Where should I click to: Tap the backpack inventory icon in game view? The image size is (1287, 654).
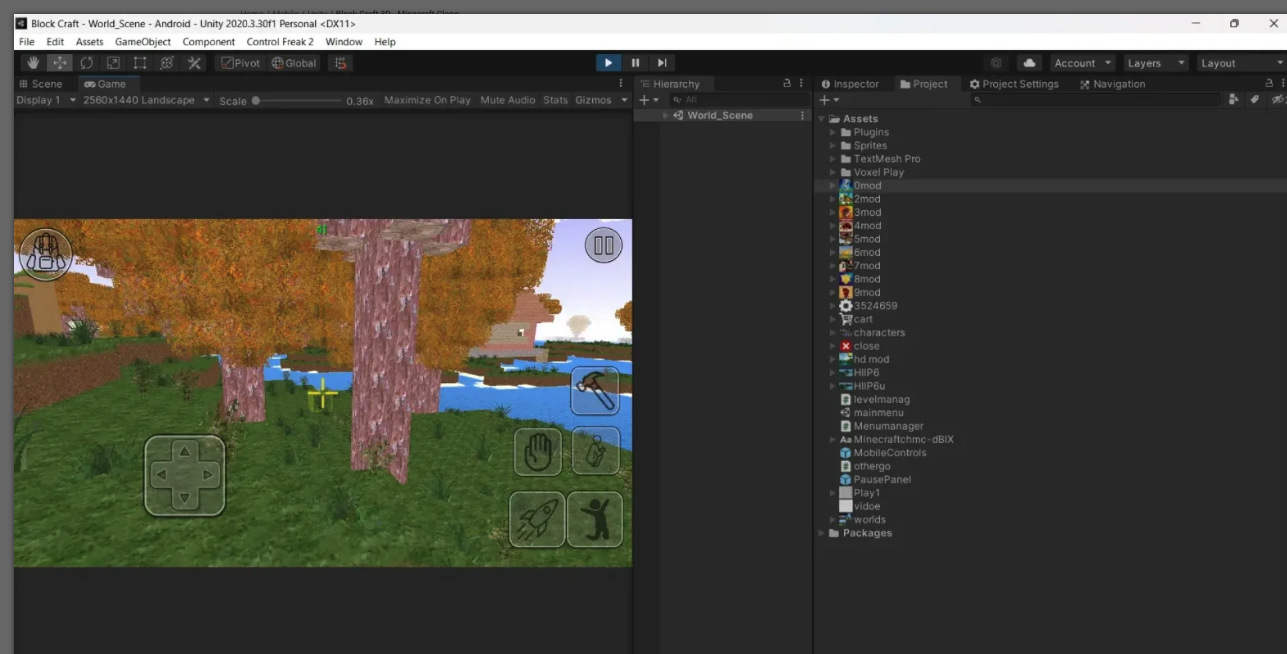[x=45, y=255]
